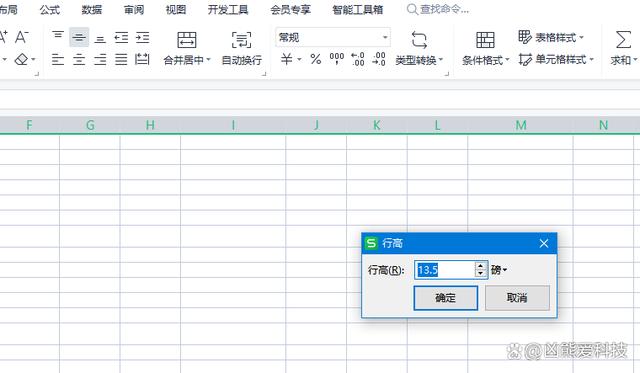
Task: Apply thousands separator (000) format
Action: (337, 59)
